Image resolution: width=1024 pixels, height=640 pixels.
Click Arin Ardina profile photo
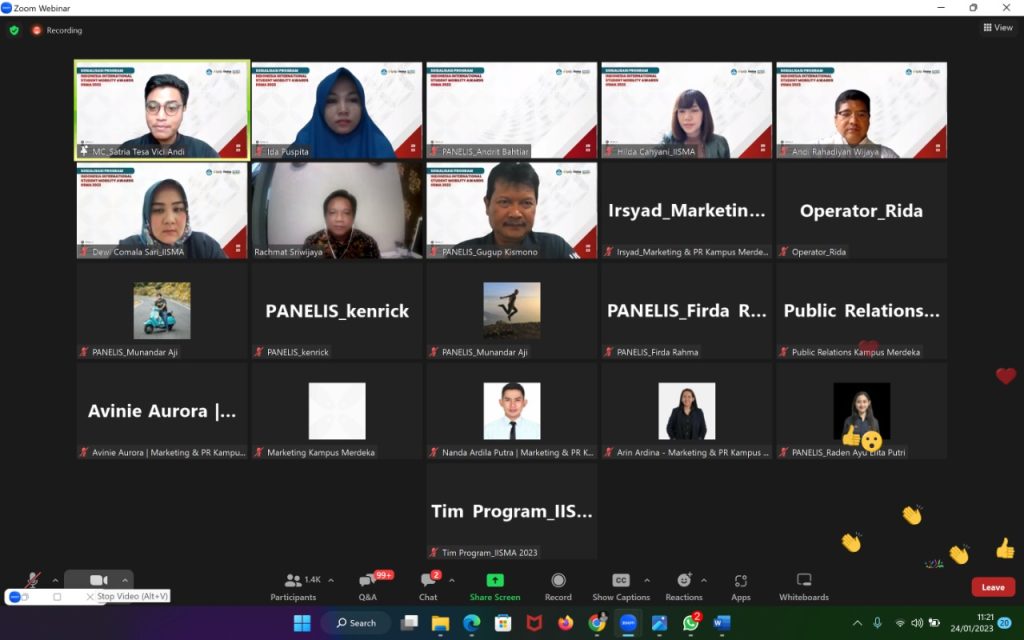(686, 411)
